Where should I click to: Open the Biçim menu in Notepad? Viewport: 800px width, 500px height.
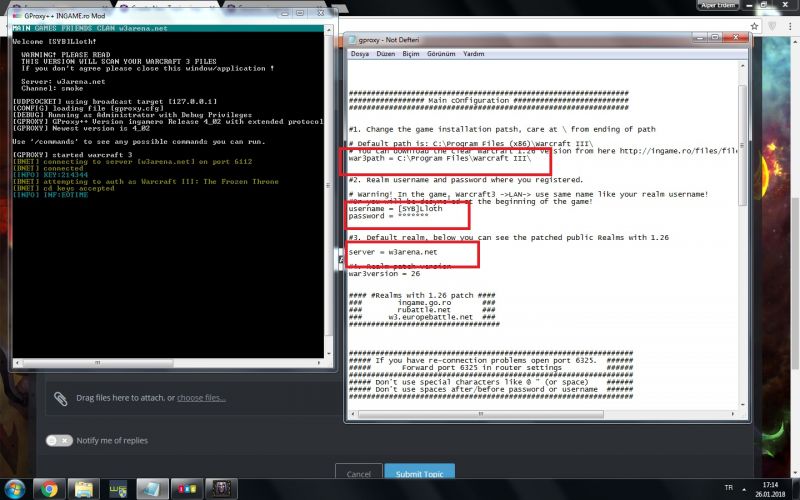[x=411, y=53]
